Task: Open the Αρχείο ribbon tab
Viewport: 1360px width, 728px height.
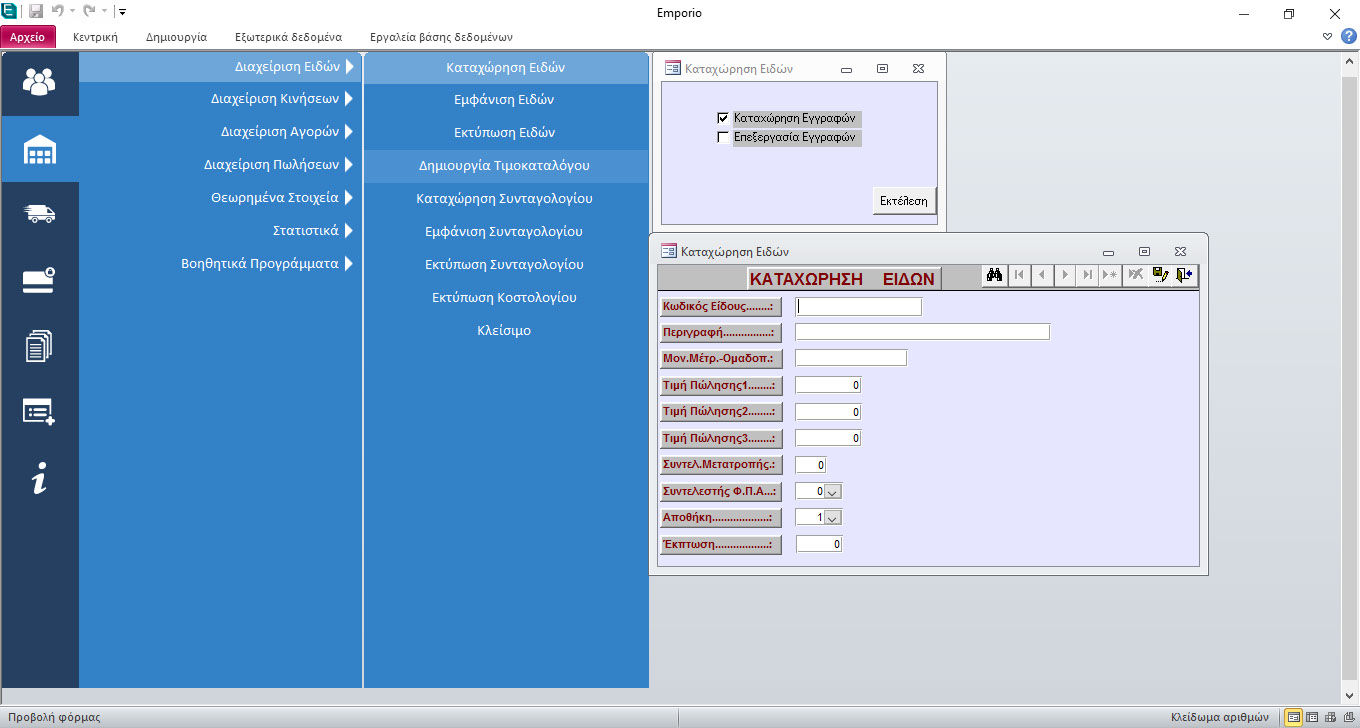Action: [x=28, y=37]
